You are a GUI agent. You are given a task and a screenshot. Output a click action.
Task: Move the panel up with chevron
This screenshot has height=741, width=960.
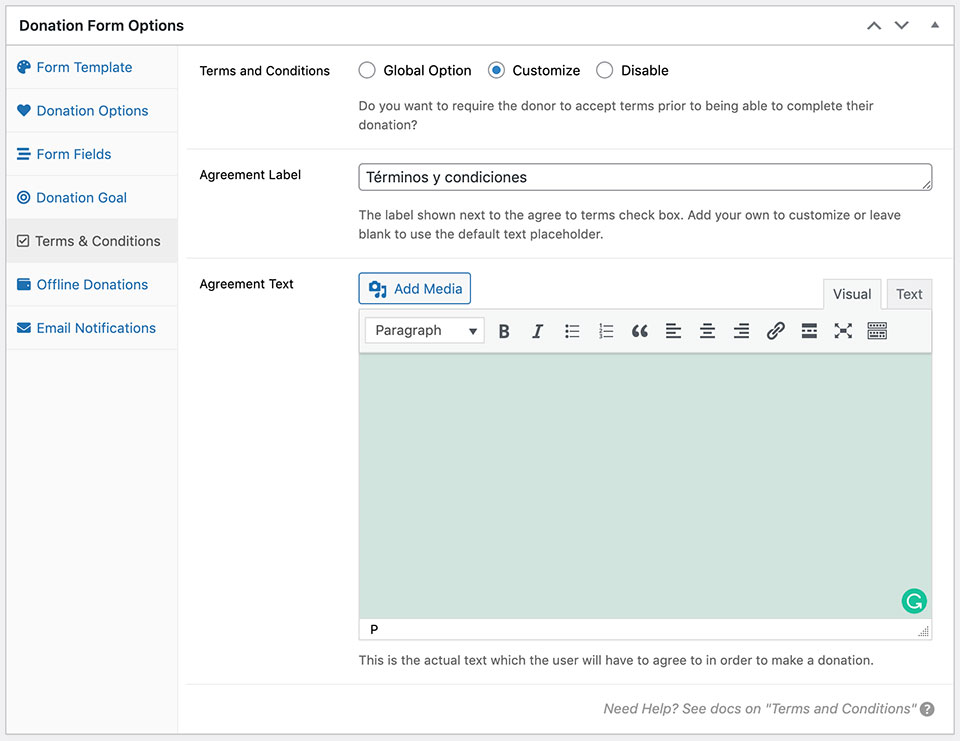(x=874, y=26)
